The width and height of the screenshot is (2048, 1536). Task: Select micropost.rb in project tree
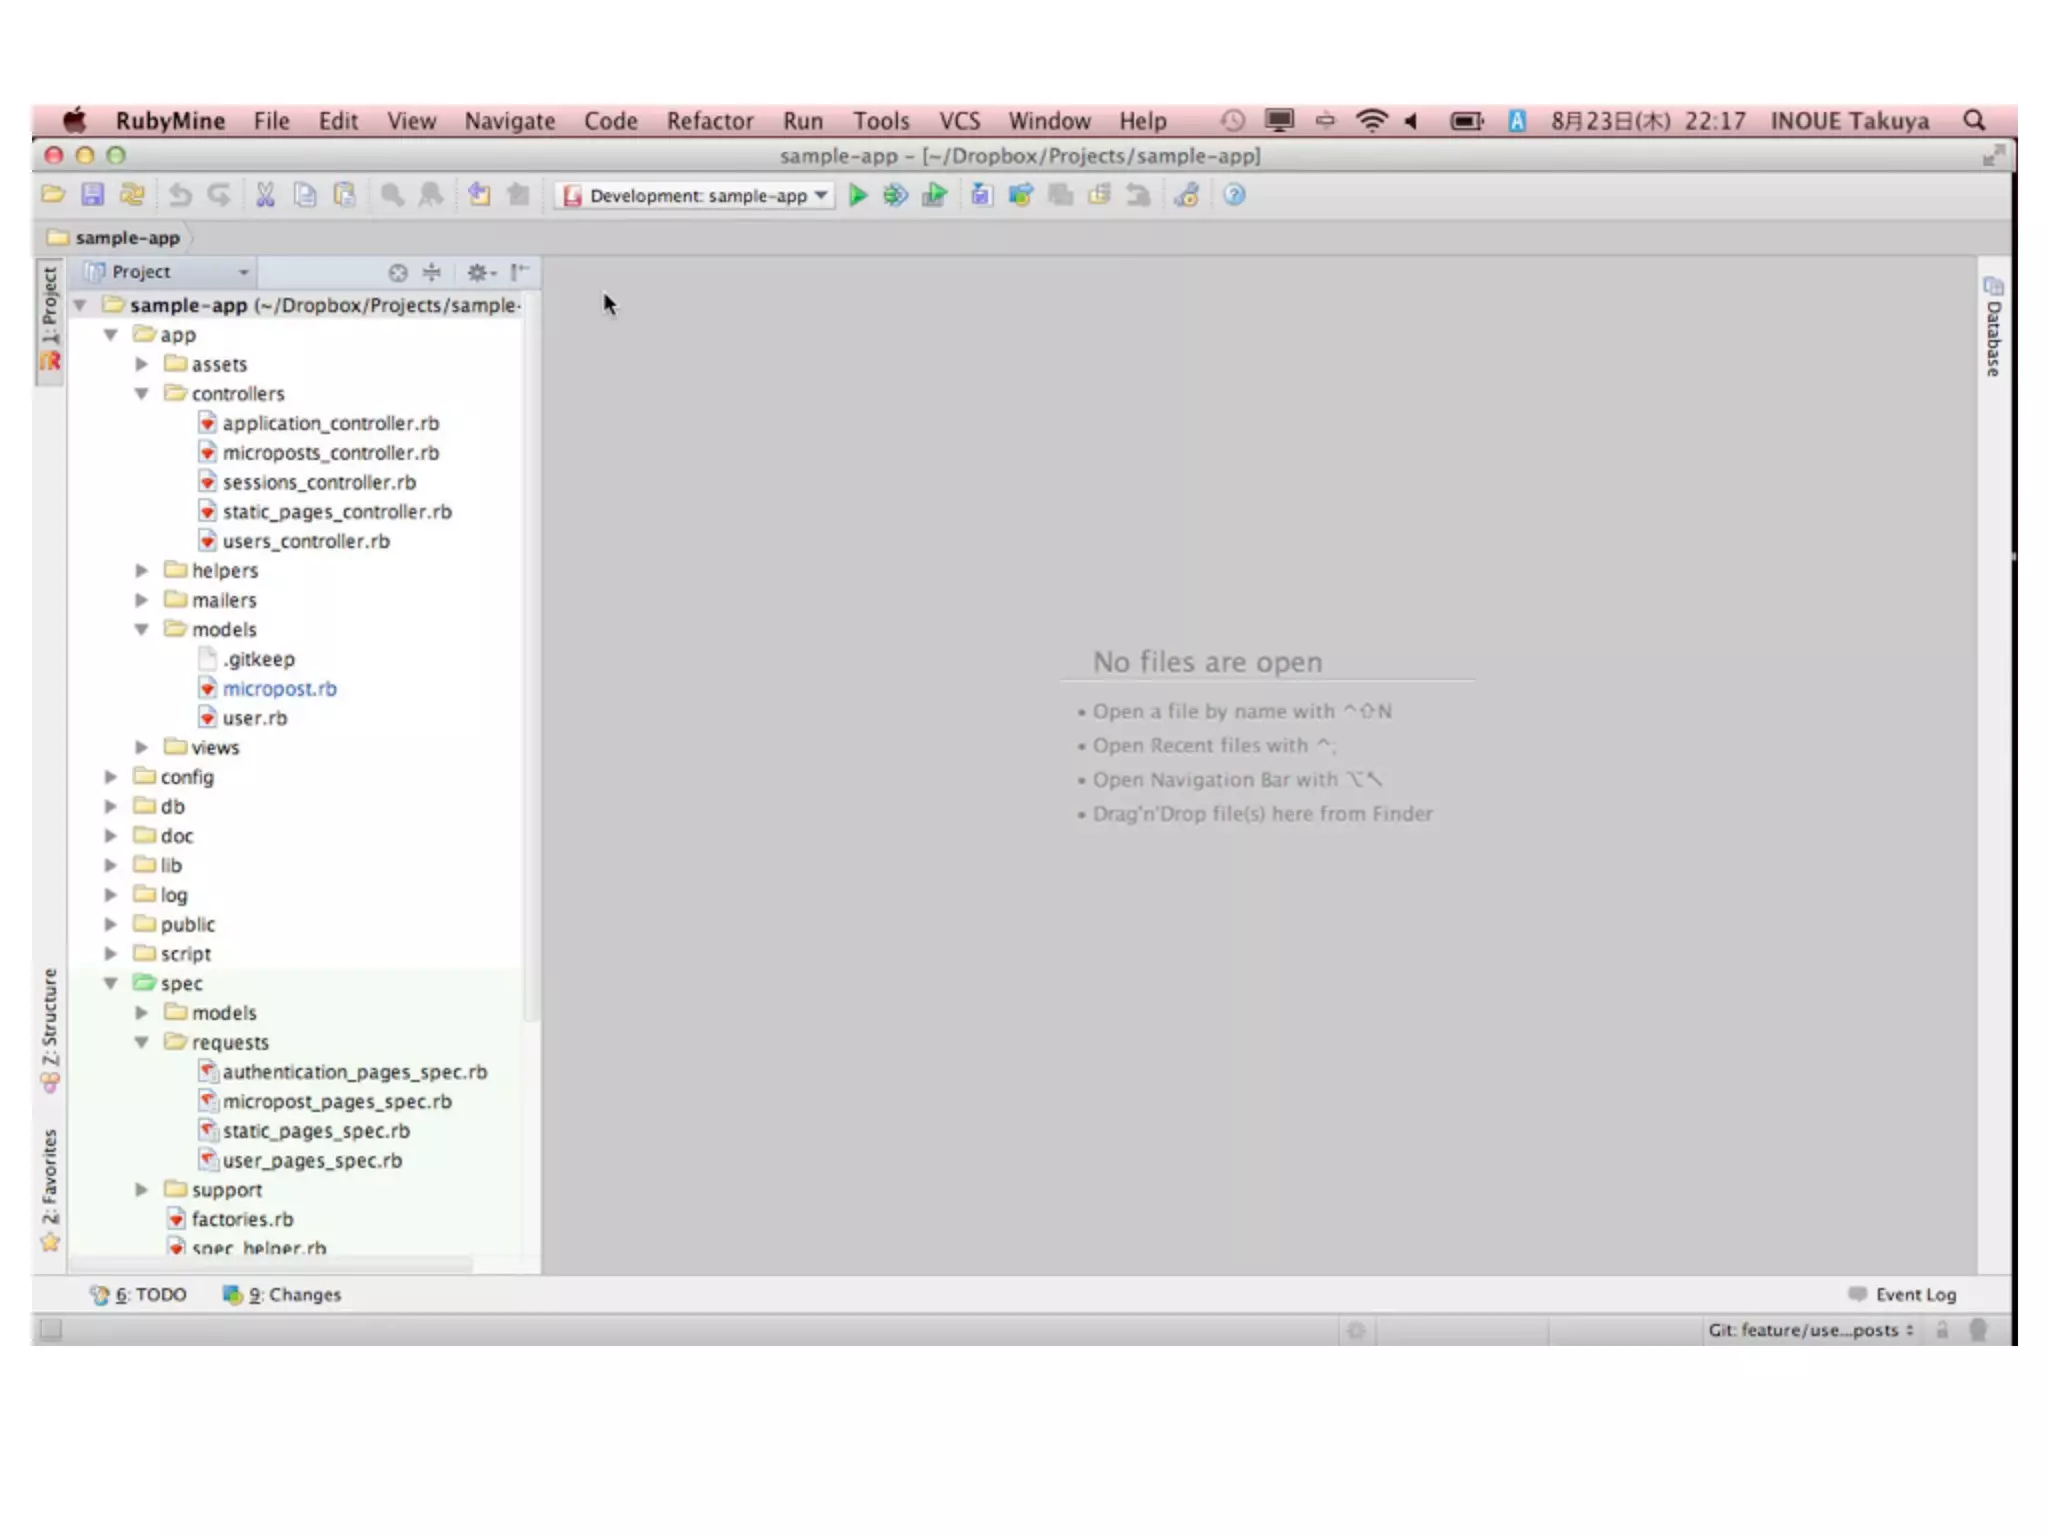click(279, 689)
